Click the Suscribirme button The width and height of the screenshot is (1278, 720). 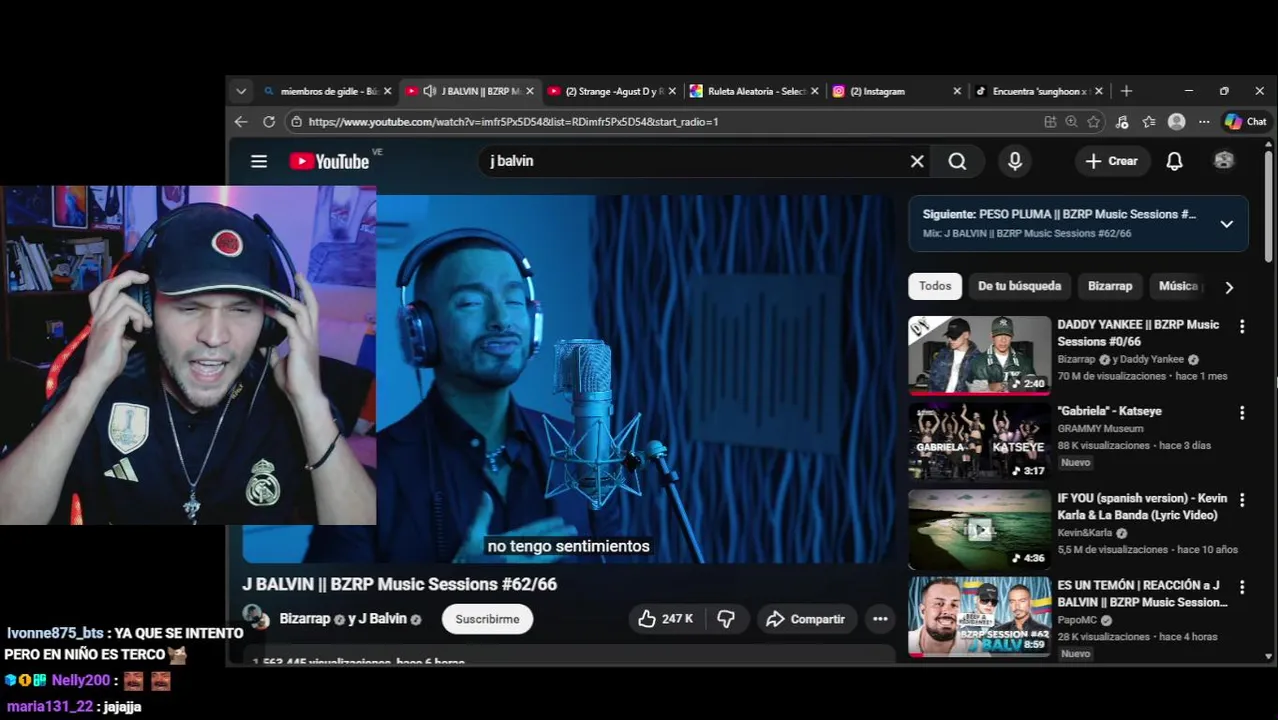487,619
